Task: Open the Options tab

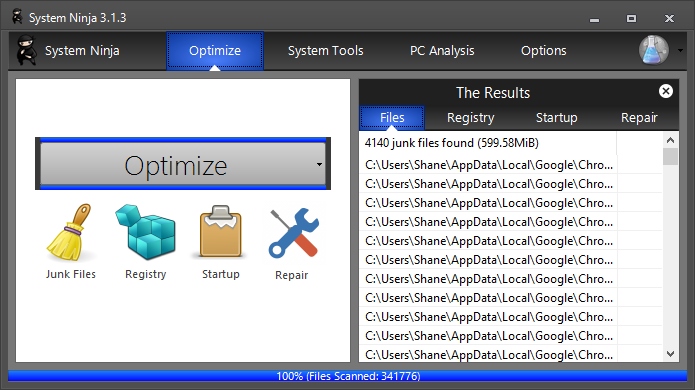Action: pyautogui.click(x=543, y=51)
